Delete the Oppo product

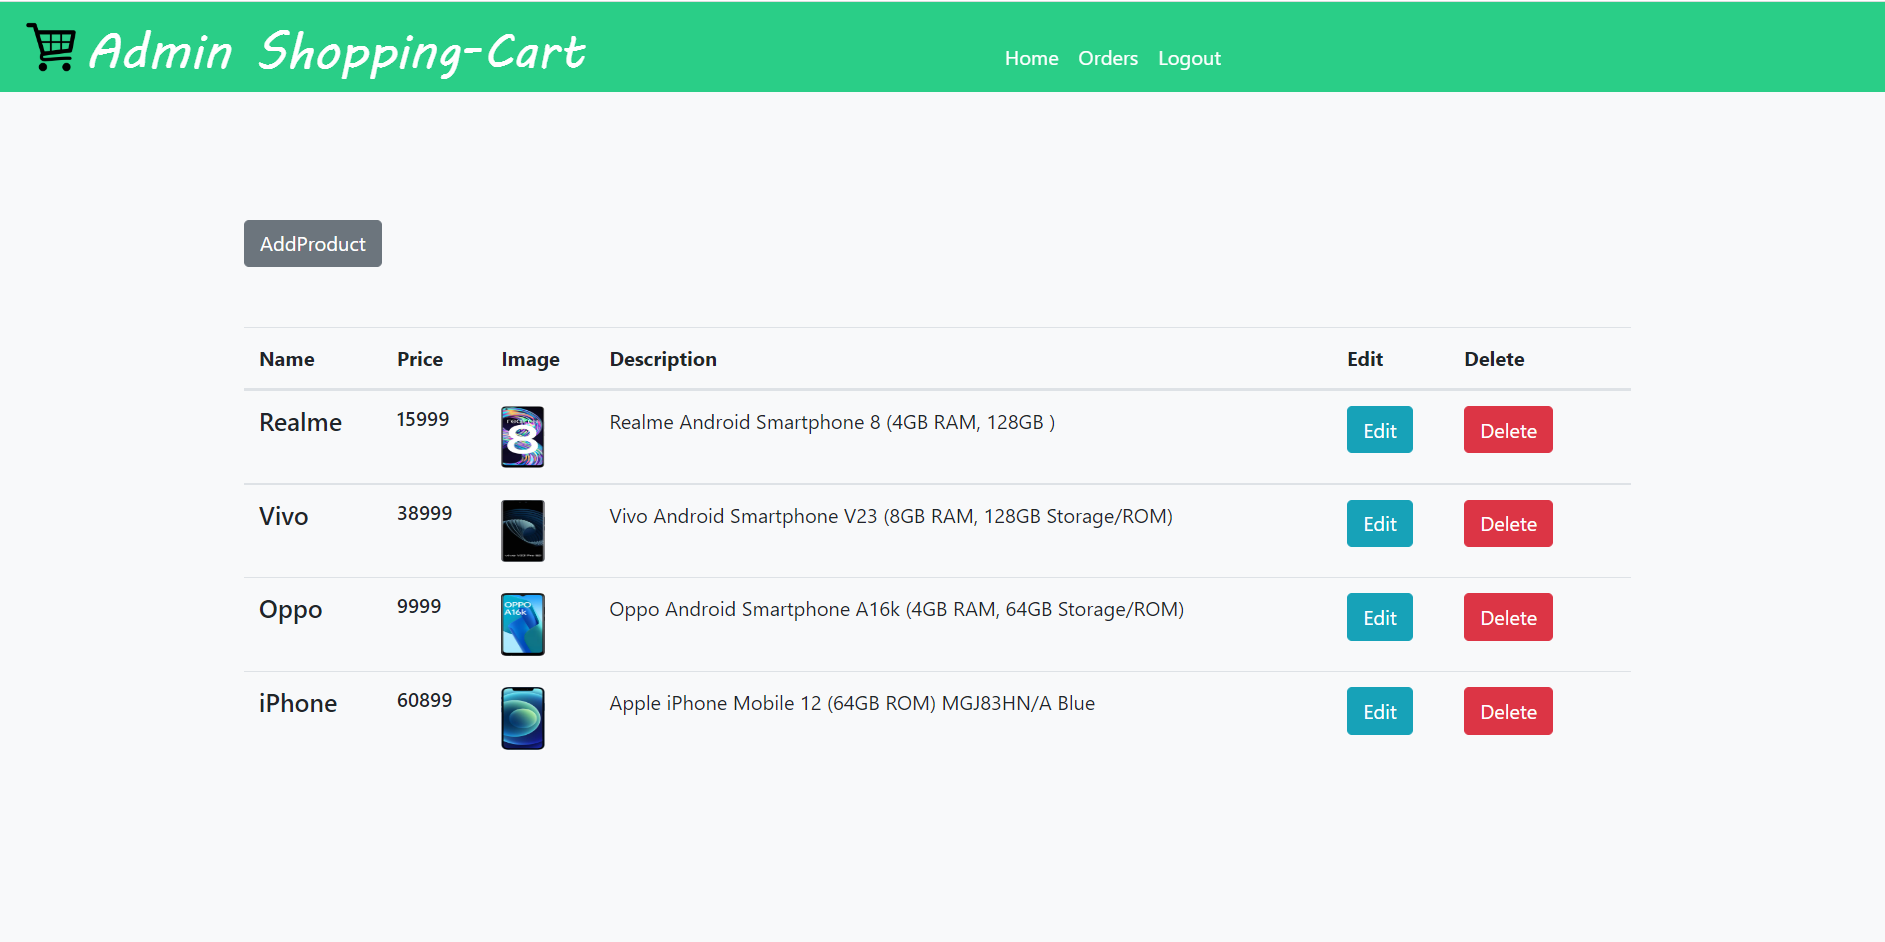tap(1507, 617)
